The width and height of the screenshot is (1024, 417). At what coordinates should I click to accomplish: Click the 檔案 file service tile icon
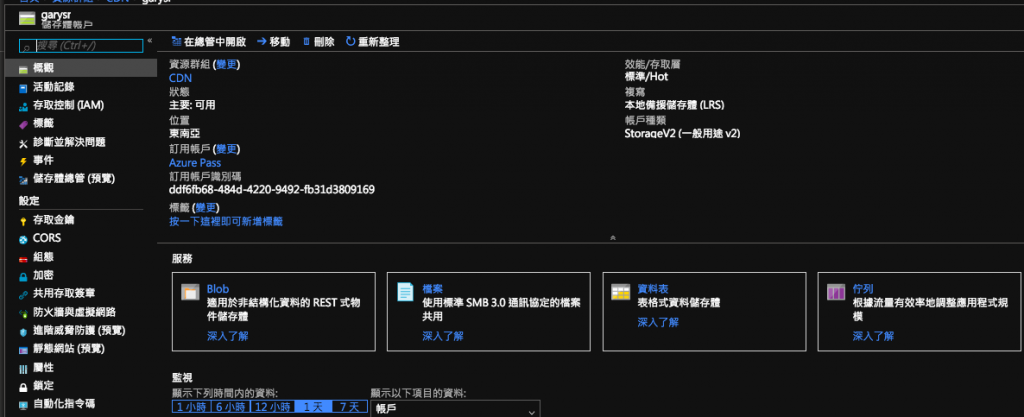(x=406, y=292)
